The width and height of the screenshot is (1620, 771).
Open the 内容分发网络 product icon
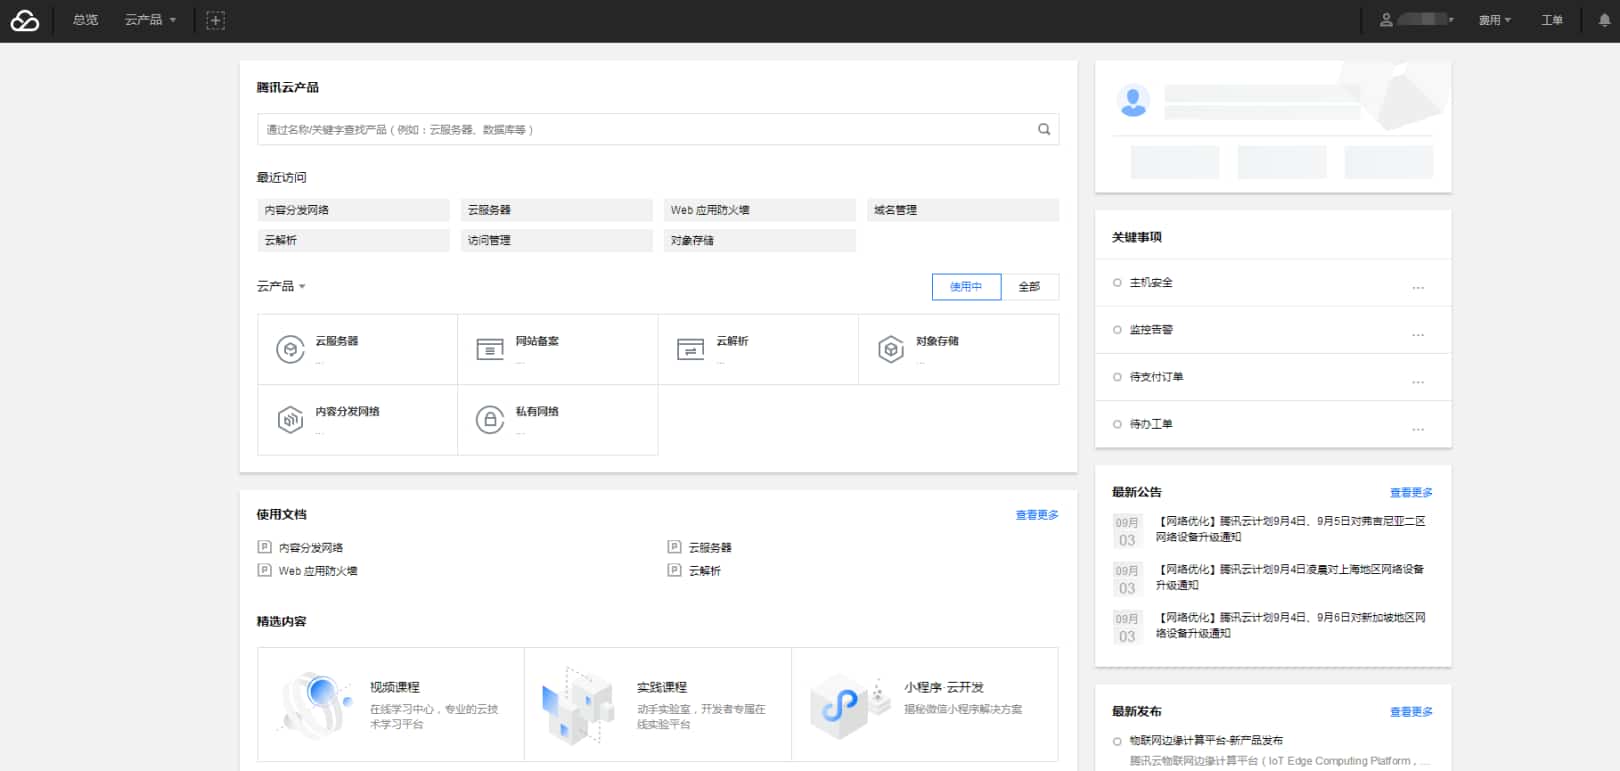290,420
